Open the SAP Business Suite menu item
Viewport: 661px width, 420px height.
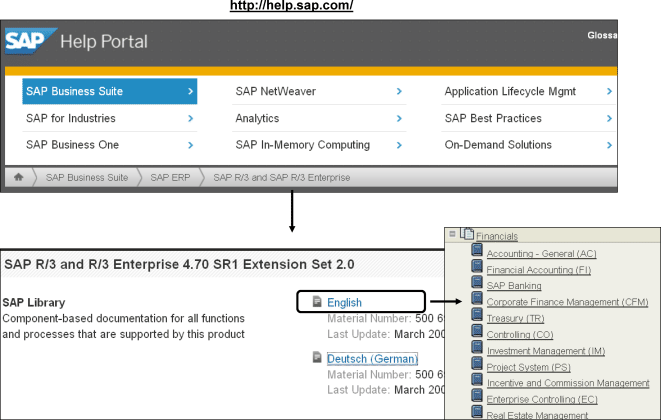pos(110,91)
